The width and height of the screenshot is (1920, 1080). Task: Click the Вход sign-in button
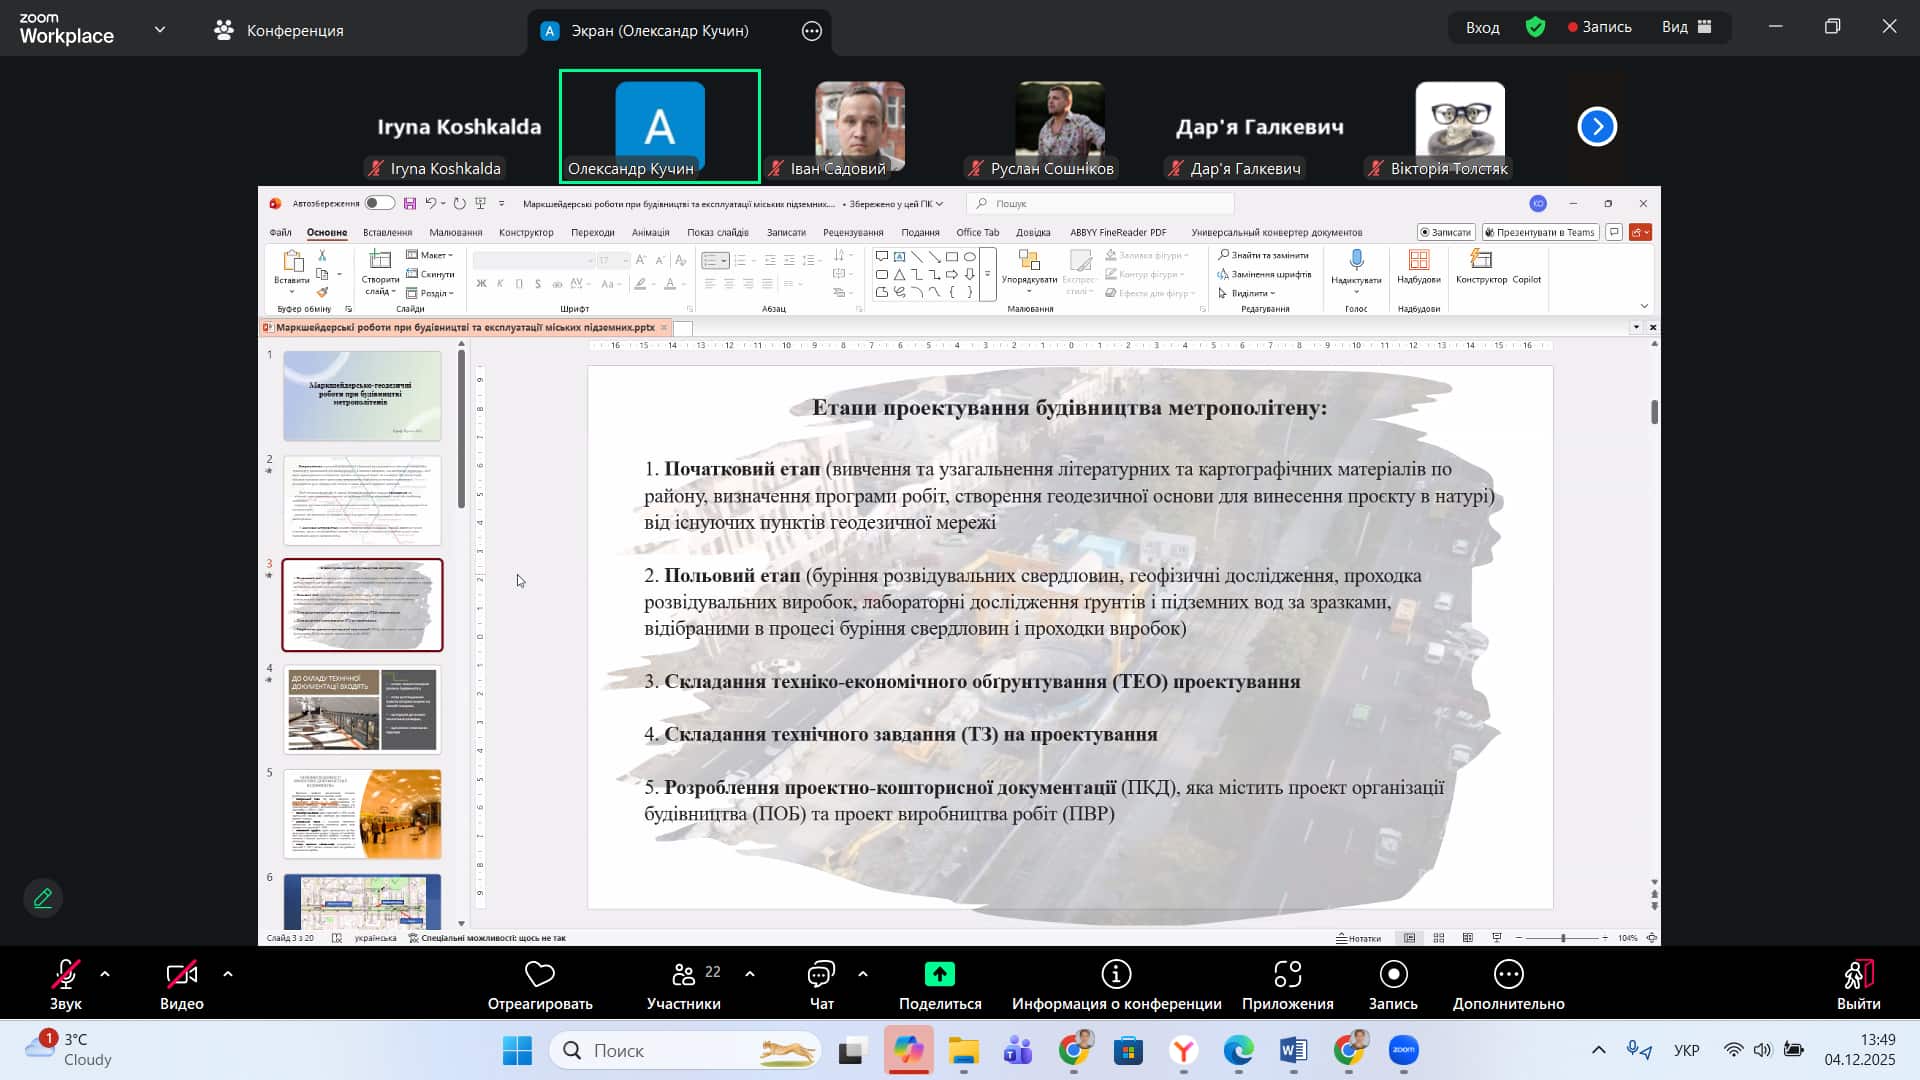pyautogui.click(x=1482, y=27)
